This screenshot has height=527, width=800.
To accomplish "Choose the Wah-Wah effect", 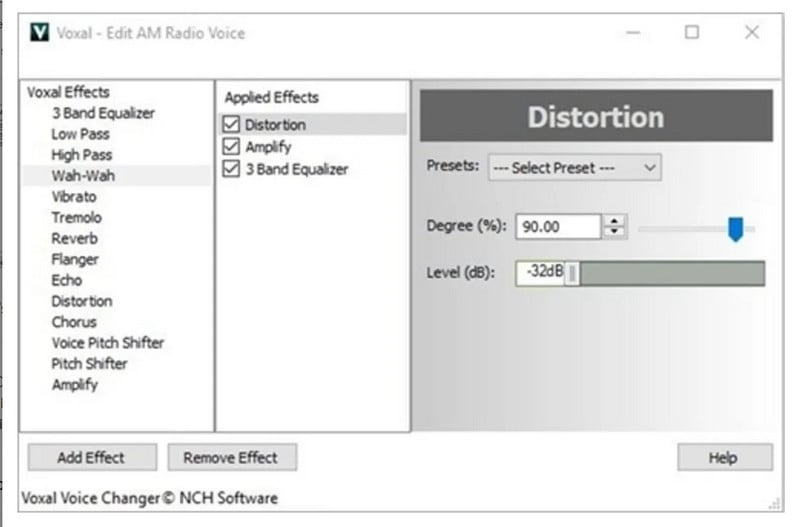I will click(83, 176).
